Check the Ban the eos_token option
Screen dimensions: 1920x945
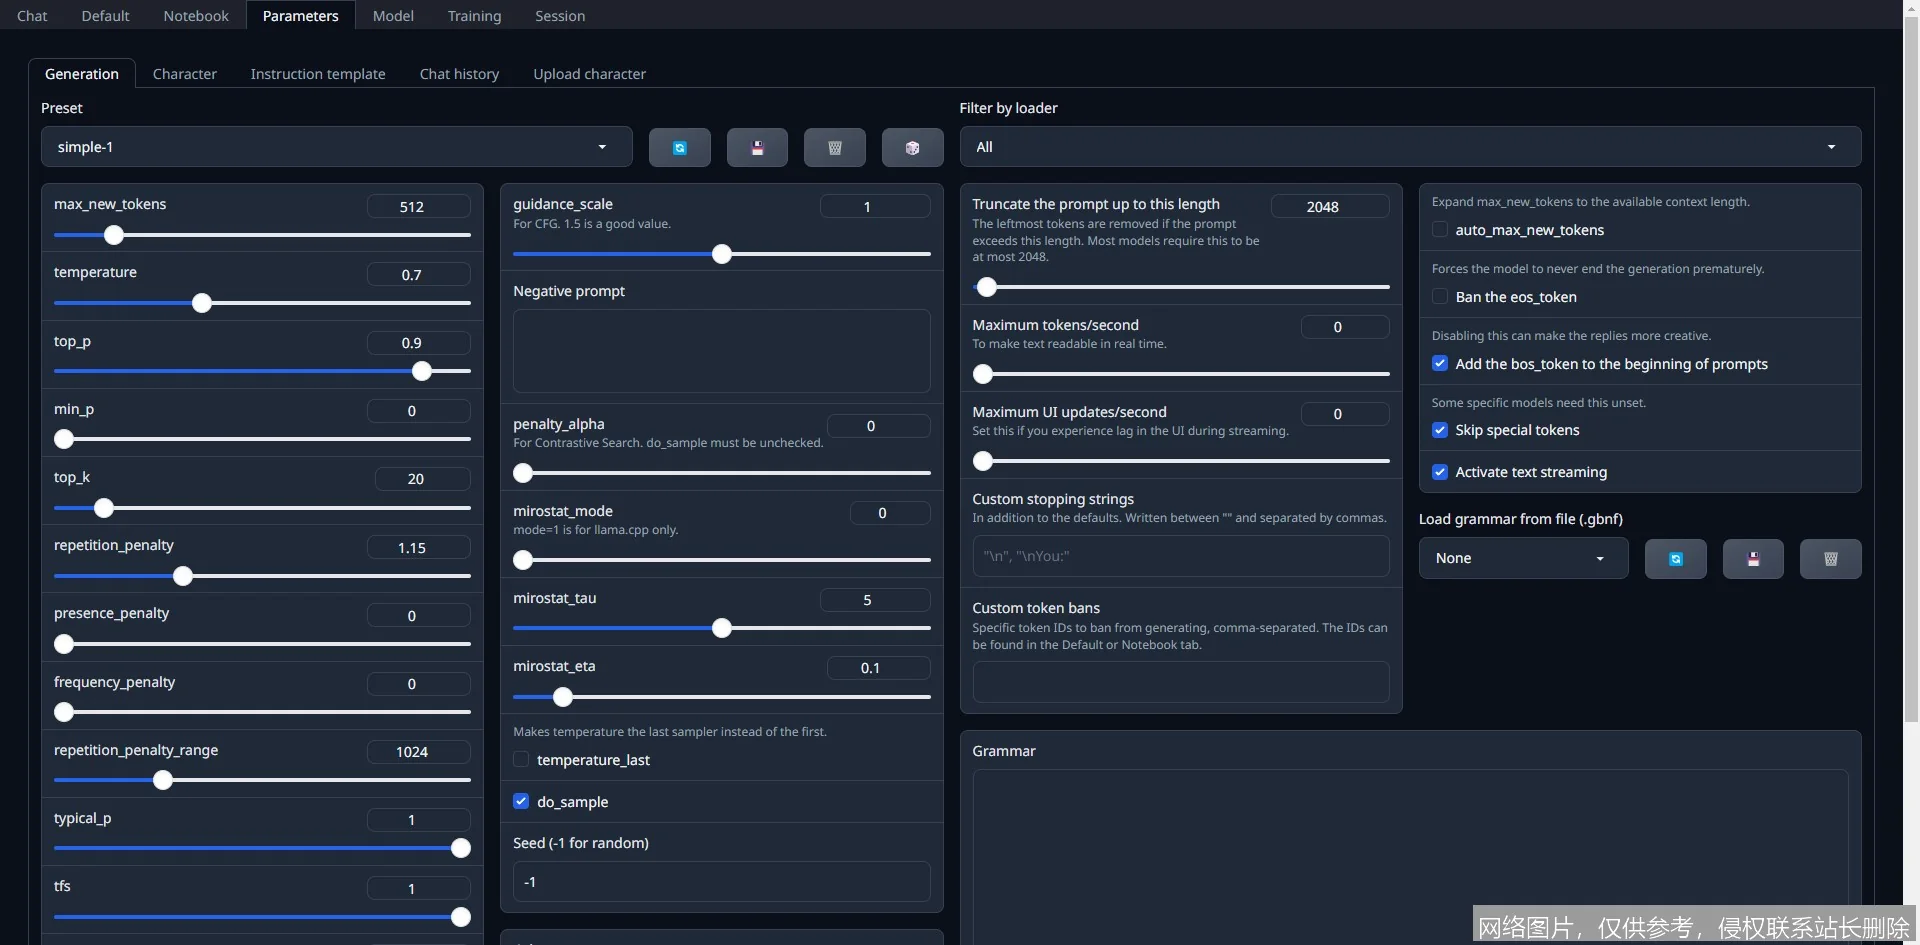tap(1440, 297)
